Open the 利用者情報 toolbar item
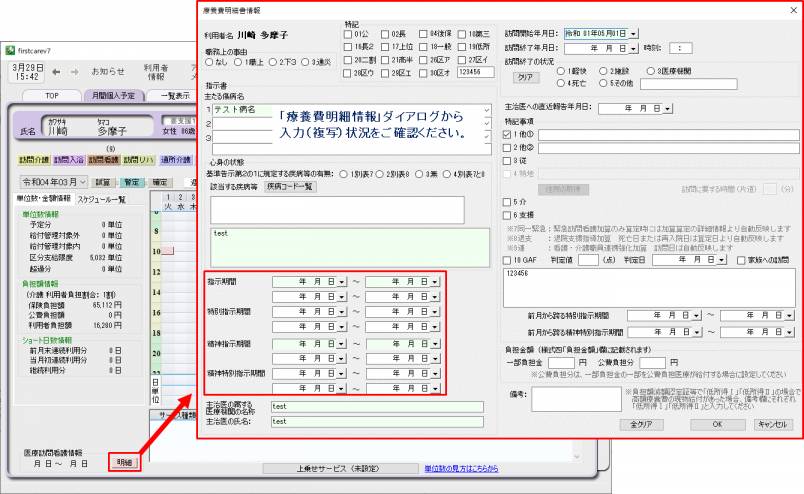Screen dimensions: 804x494 155,71
